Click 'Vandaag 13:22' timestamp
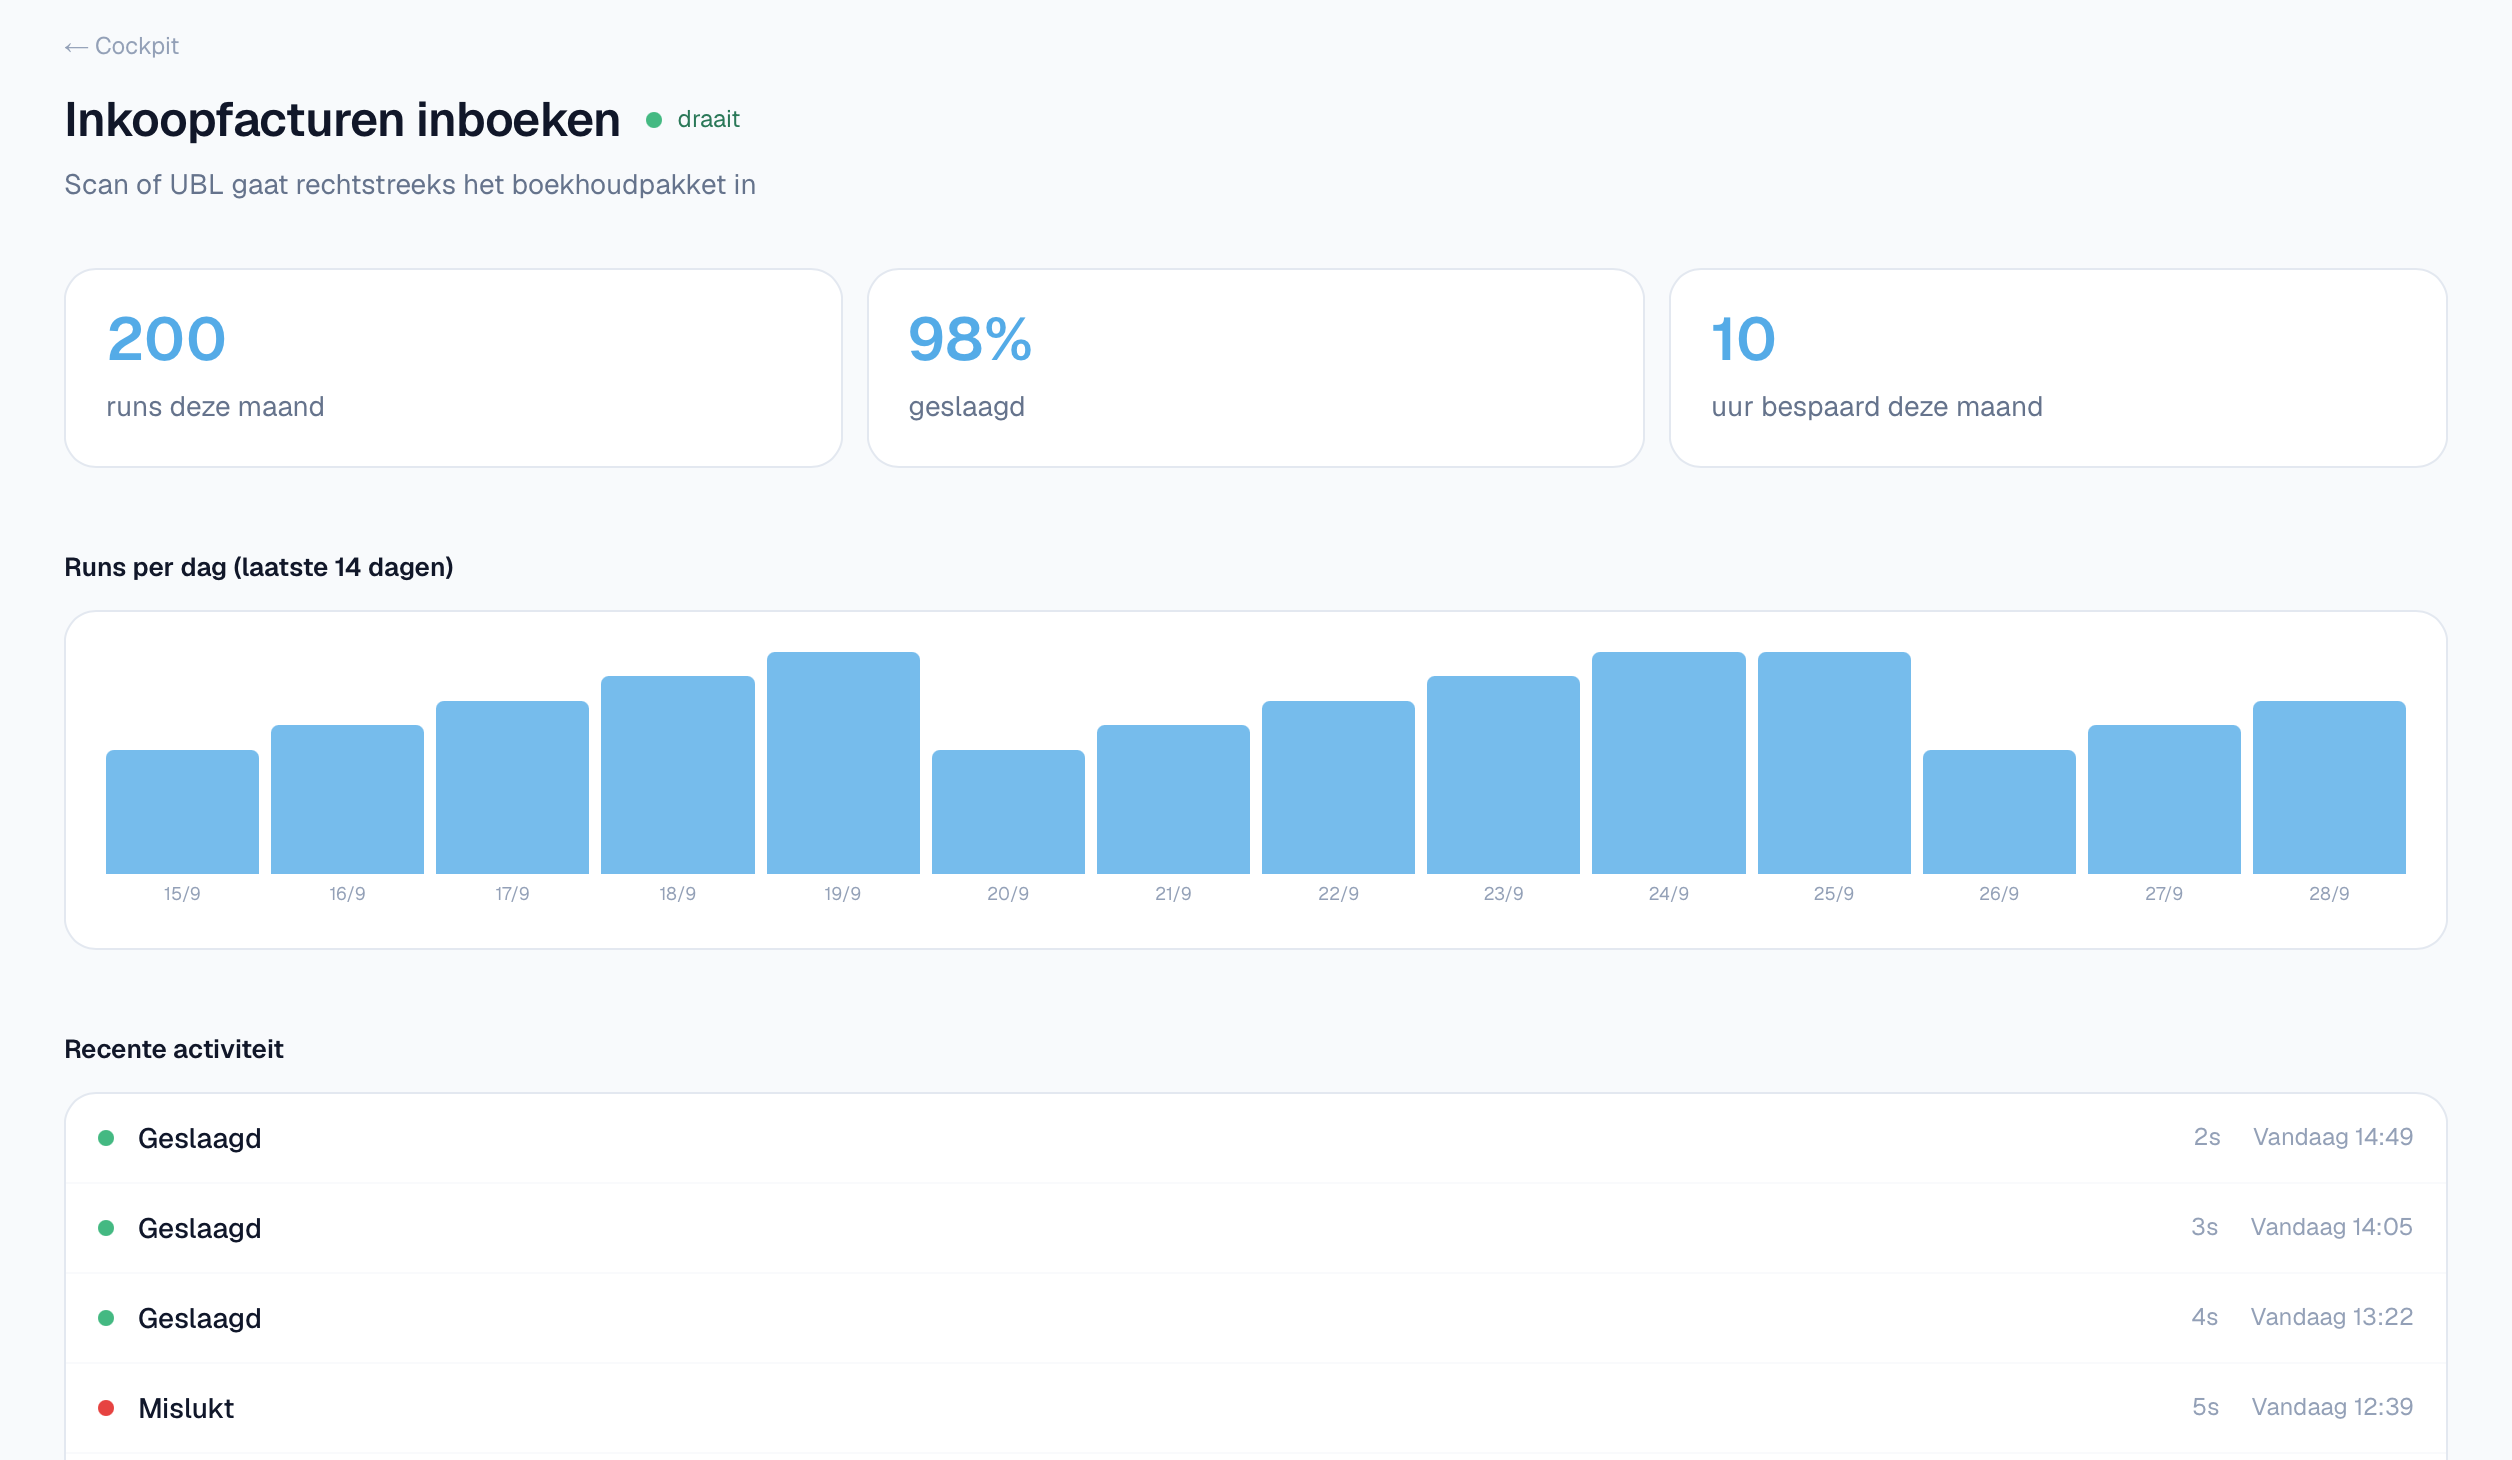The width and height of the screenshot is (2512, 1460). tap(2332, 1317)
